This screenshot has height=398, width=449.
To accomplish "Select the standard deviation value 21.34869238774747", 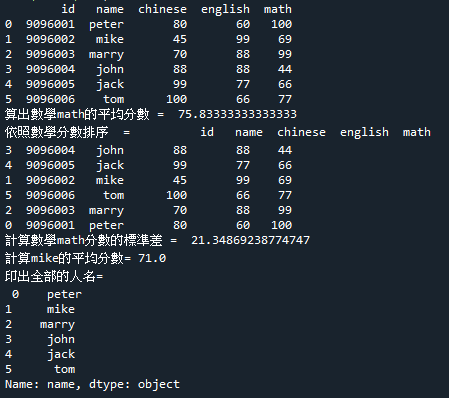I will 250,240.
